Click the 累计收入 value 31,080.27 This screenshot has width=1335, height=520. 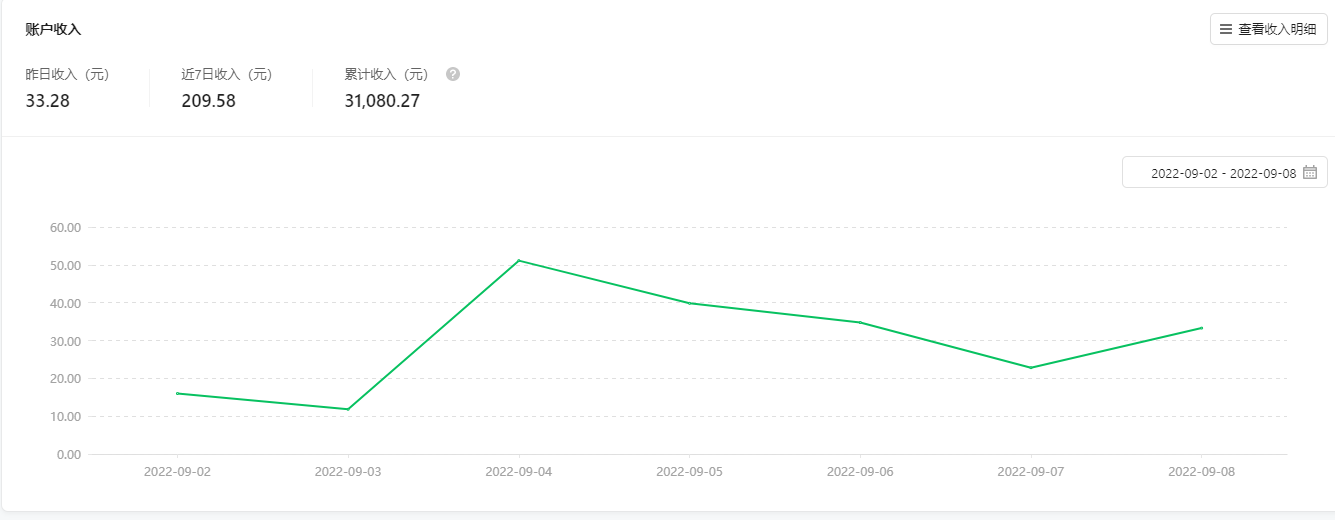382,101
